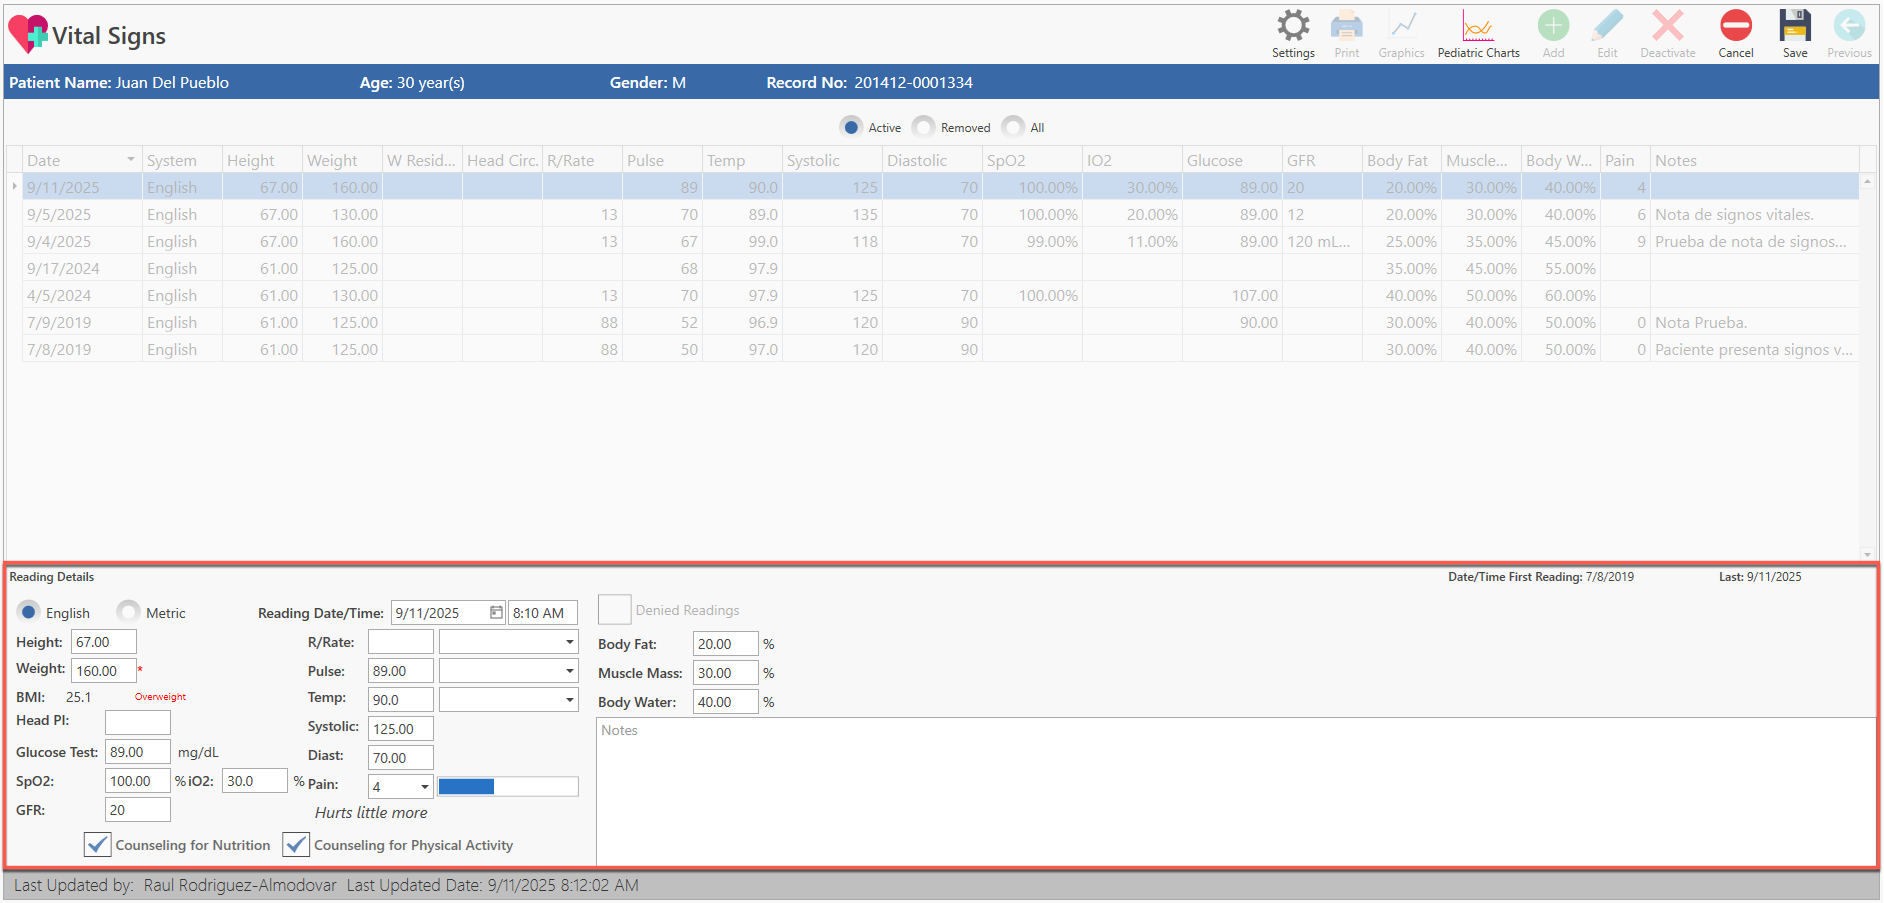Sort by the Height column header
The height and width of the screenshot is (903, 1884).
pyautogui.click(x=262, y=160)
